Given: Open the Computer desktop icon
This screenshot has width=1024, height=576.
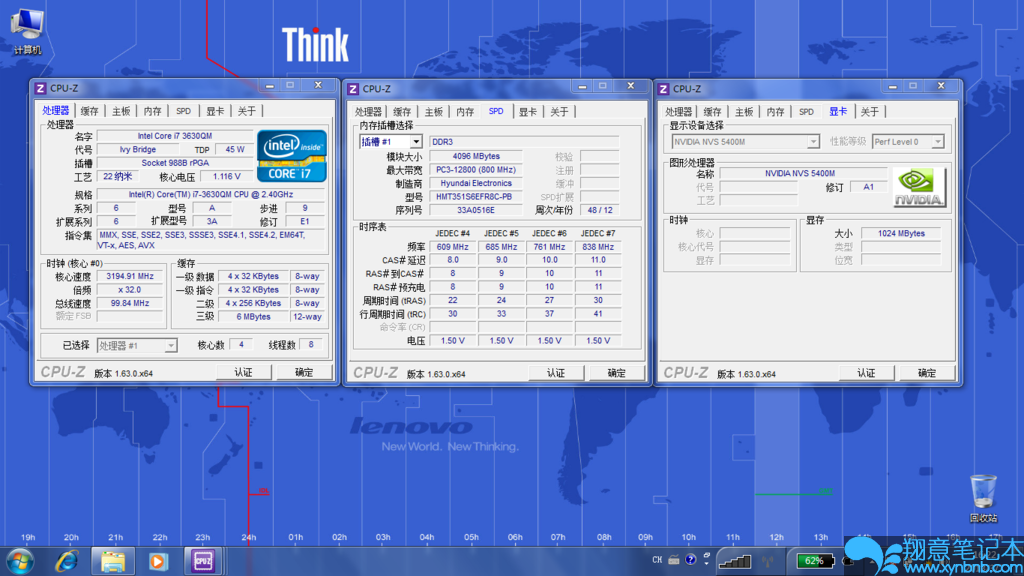Looking at the screenshot, I should tap(27, 31).
